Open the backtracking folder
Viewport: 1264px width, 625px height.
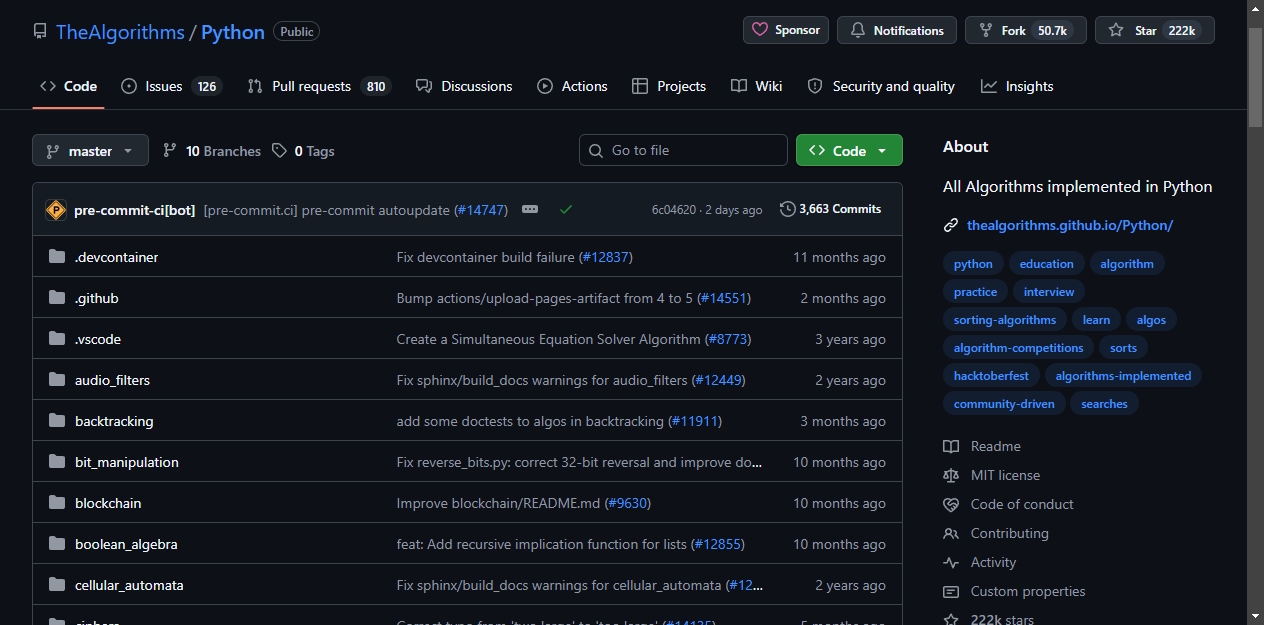[x=114, y=421]
